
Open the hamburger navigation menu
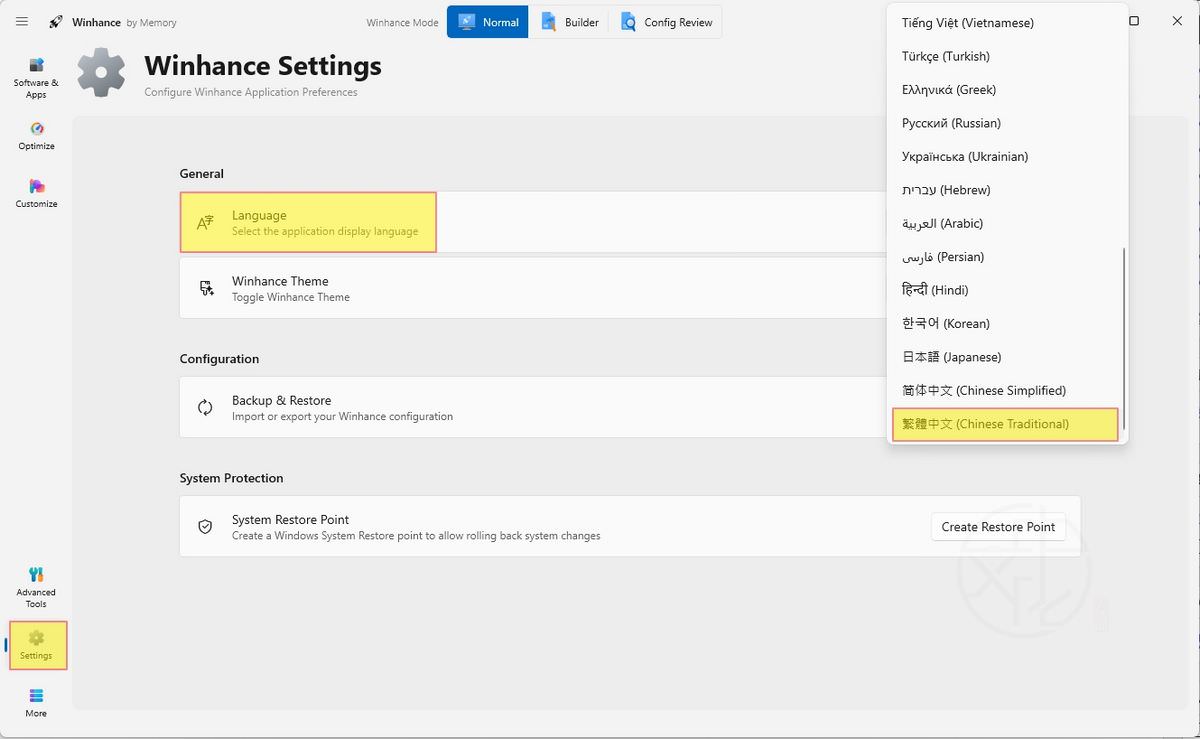[22, 22]
